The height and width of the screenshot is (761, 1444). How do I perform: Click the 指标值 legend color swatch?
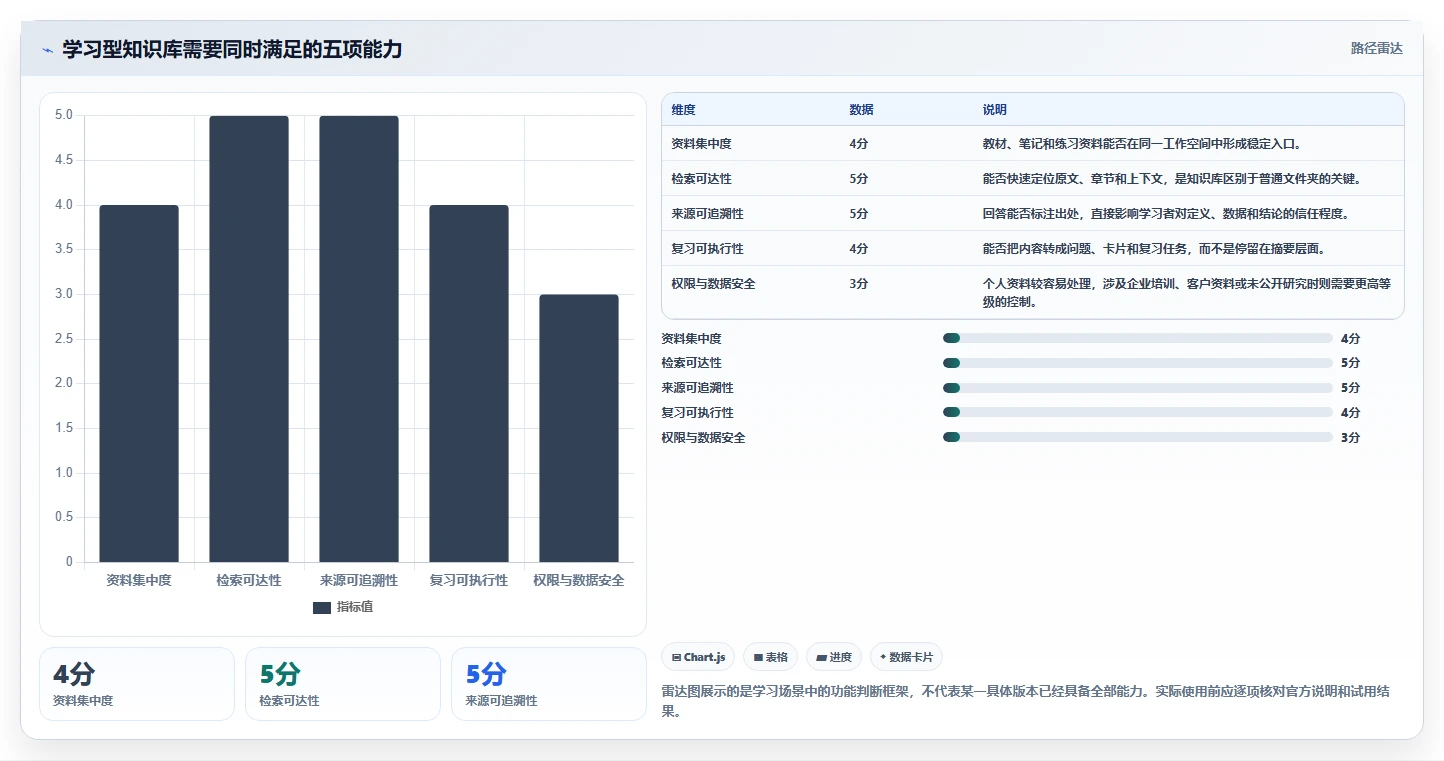(x=321, y=608)
